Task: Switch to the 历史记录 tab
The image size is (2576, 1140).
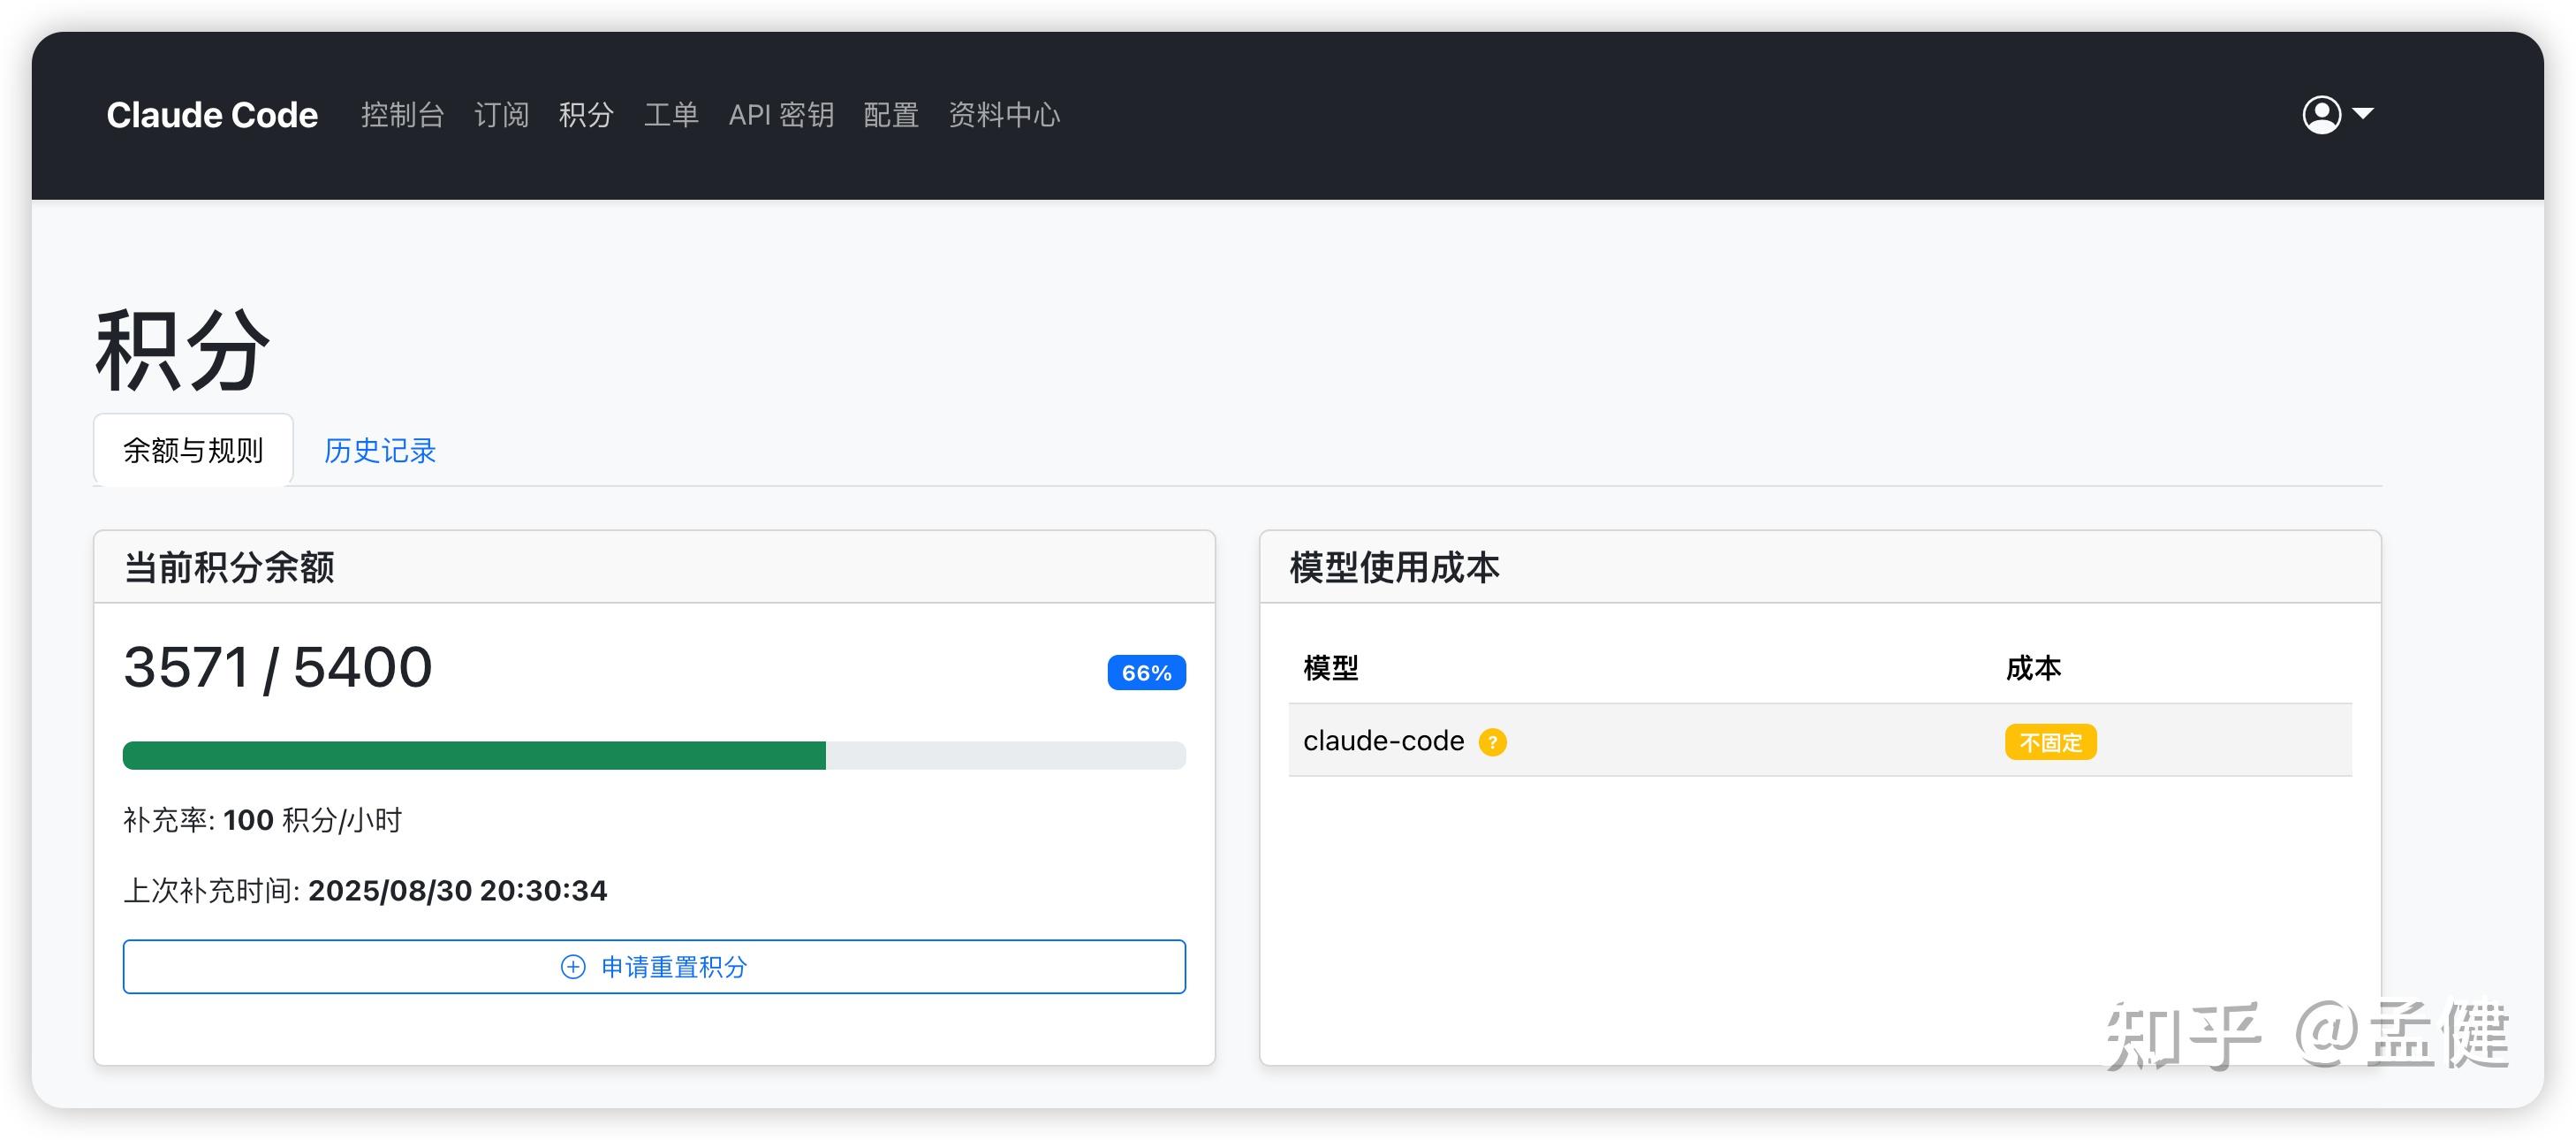Action: click(x=380, y=451)
